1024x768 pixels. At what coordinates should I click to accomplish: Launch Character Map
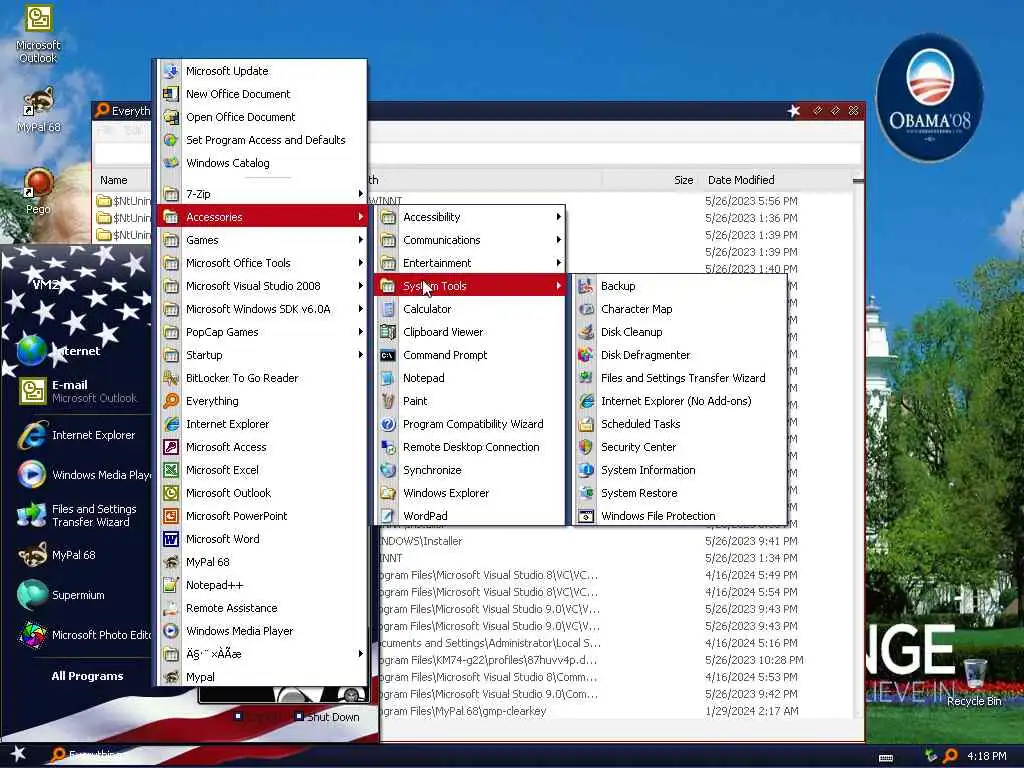coord(679,309)
